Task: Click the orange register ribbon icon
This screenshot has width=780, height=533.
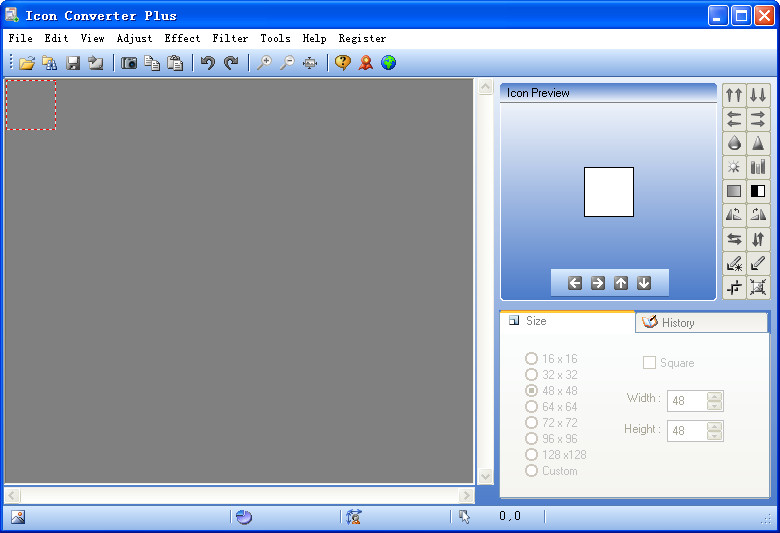Action: click(x=366, y=63)
